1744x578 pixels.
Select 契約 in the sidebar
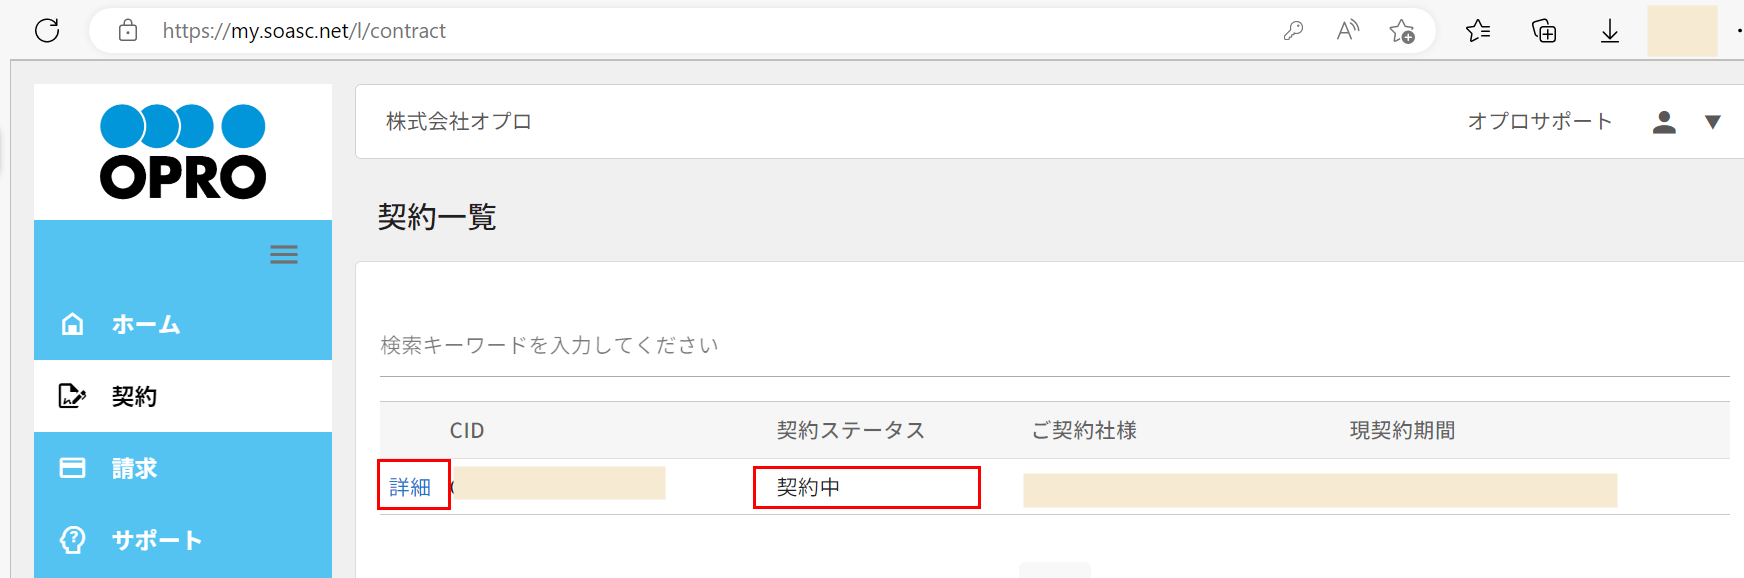[x=134, y=397]
